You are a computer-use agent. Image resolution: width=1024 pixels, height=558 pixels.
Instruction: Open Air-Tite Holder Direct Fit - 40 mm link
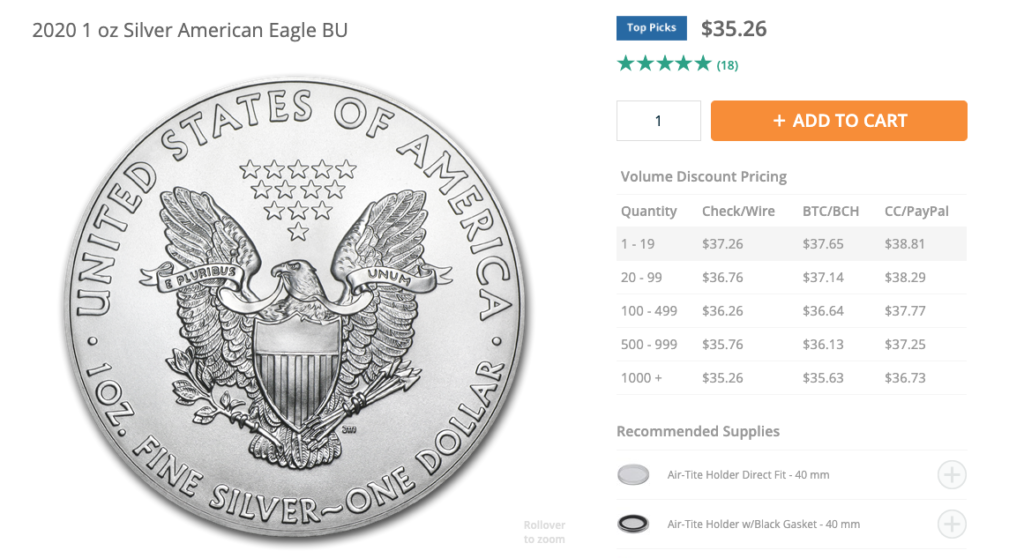pos(748,475)
